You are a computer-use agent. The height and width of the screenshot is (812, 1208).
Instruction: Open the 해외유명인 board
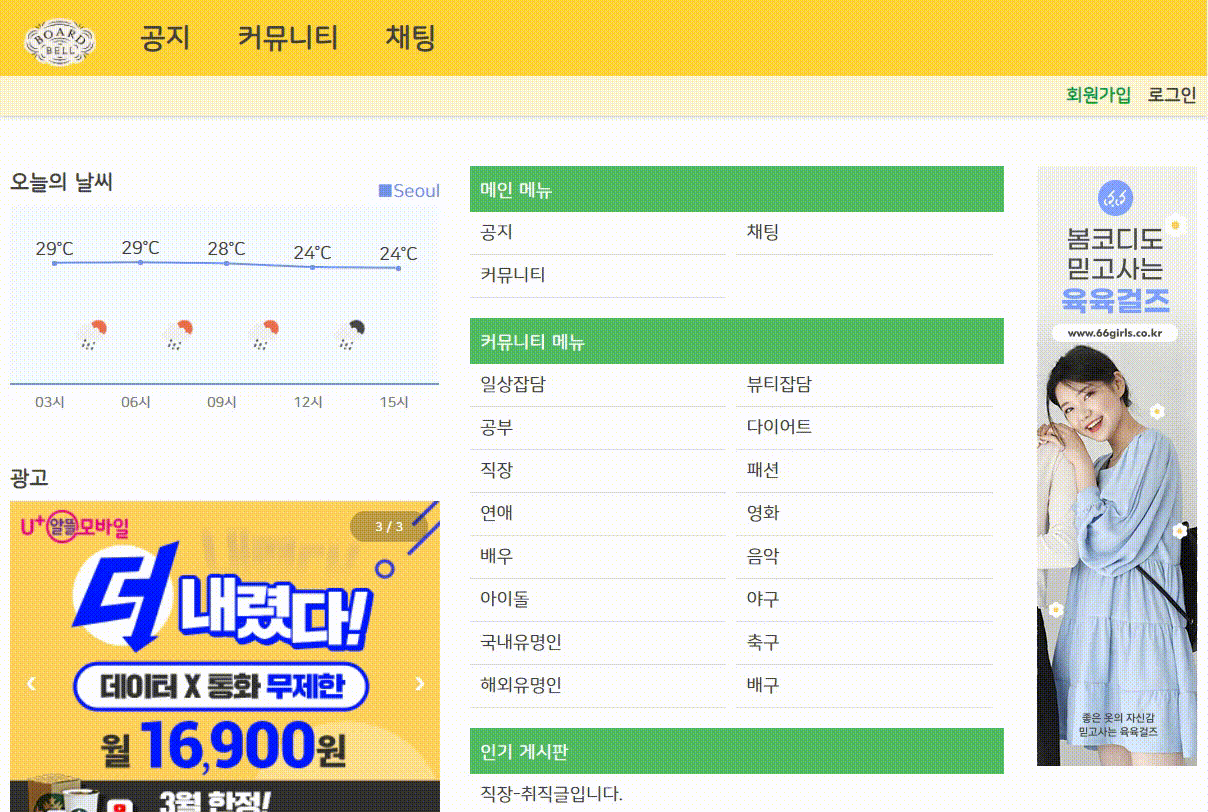pos(597,686)
